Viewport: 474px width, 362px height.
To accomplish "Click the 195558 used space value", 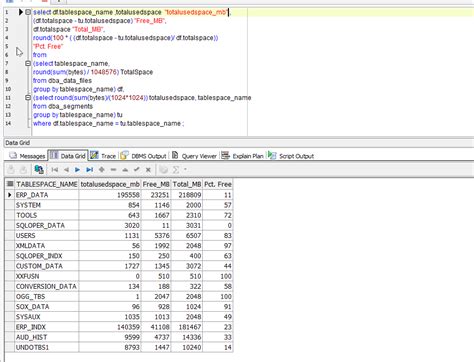I will pyautogui.click(x=110, y=195).
